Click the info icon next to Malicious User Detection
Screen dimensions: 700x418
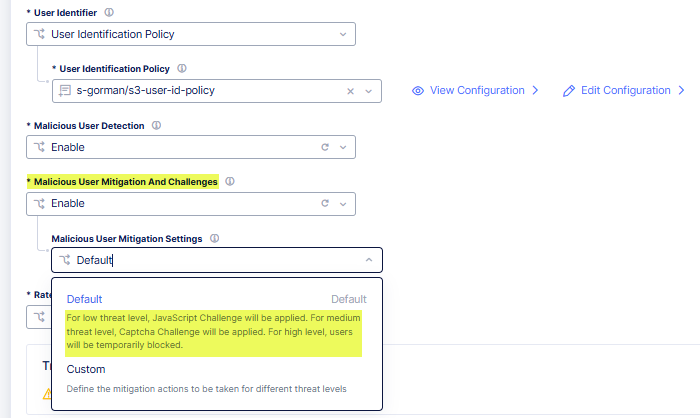tap(158, 126)
